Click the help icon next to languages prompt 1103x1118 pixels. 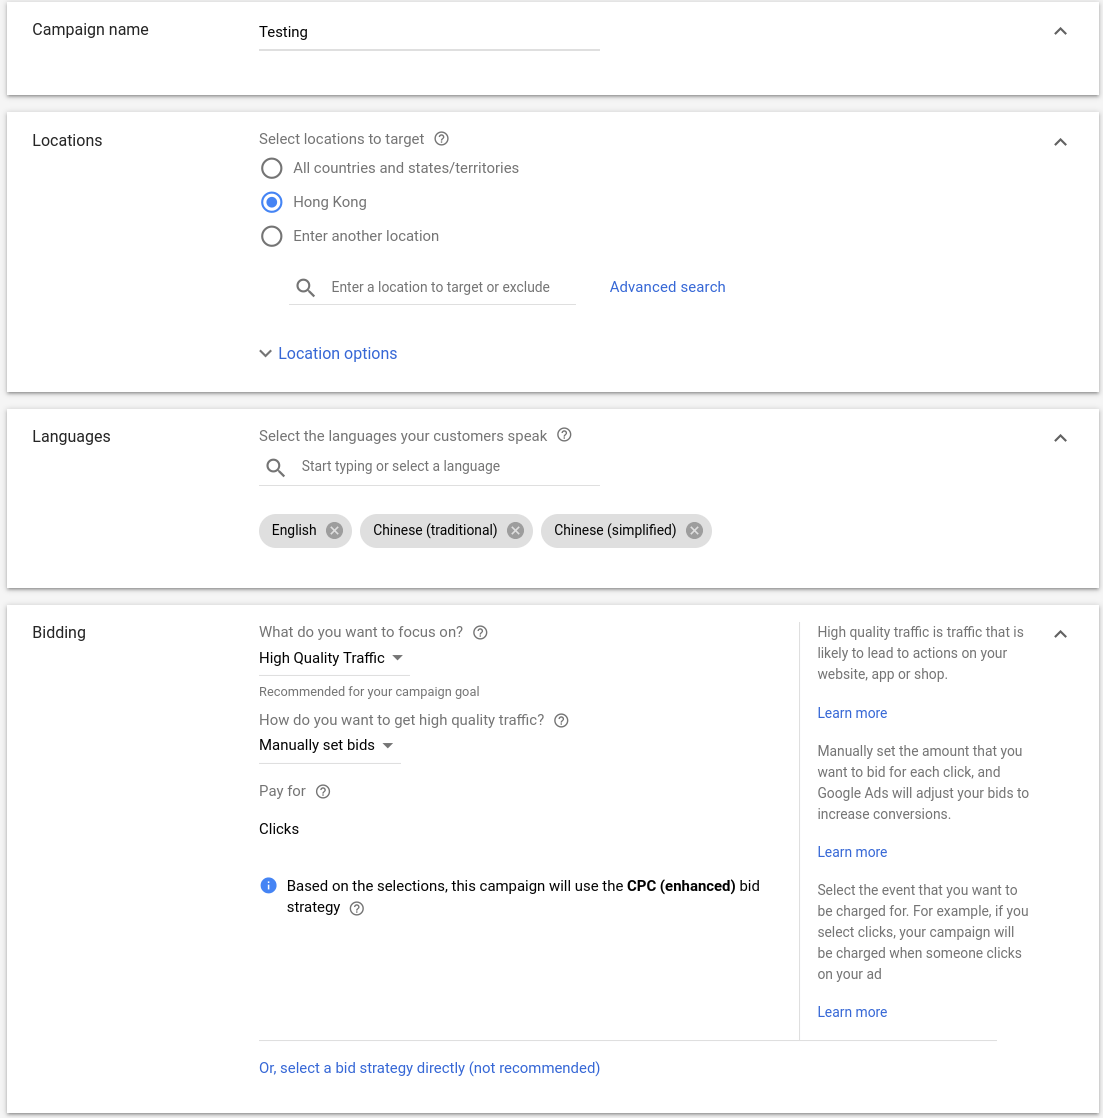point(564,435)
